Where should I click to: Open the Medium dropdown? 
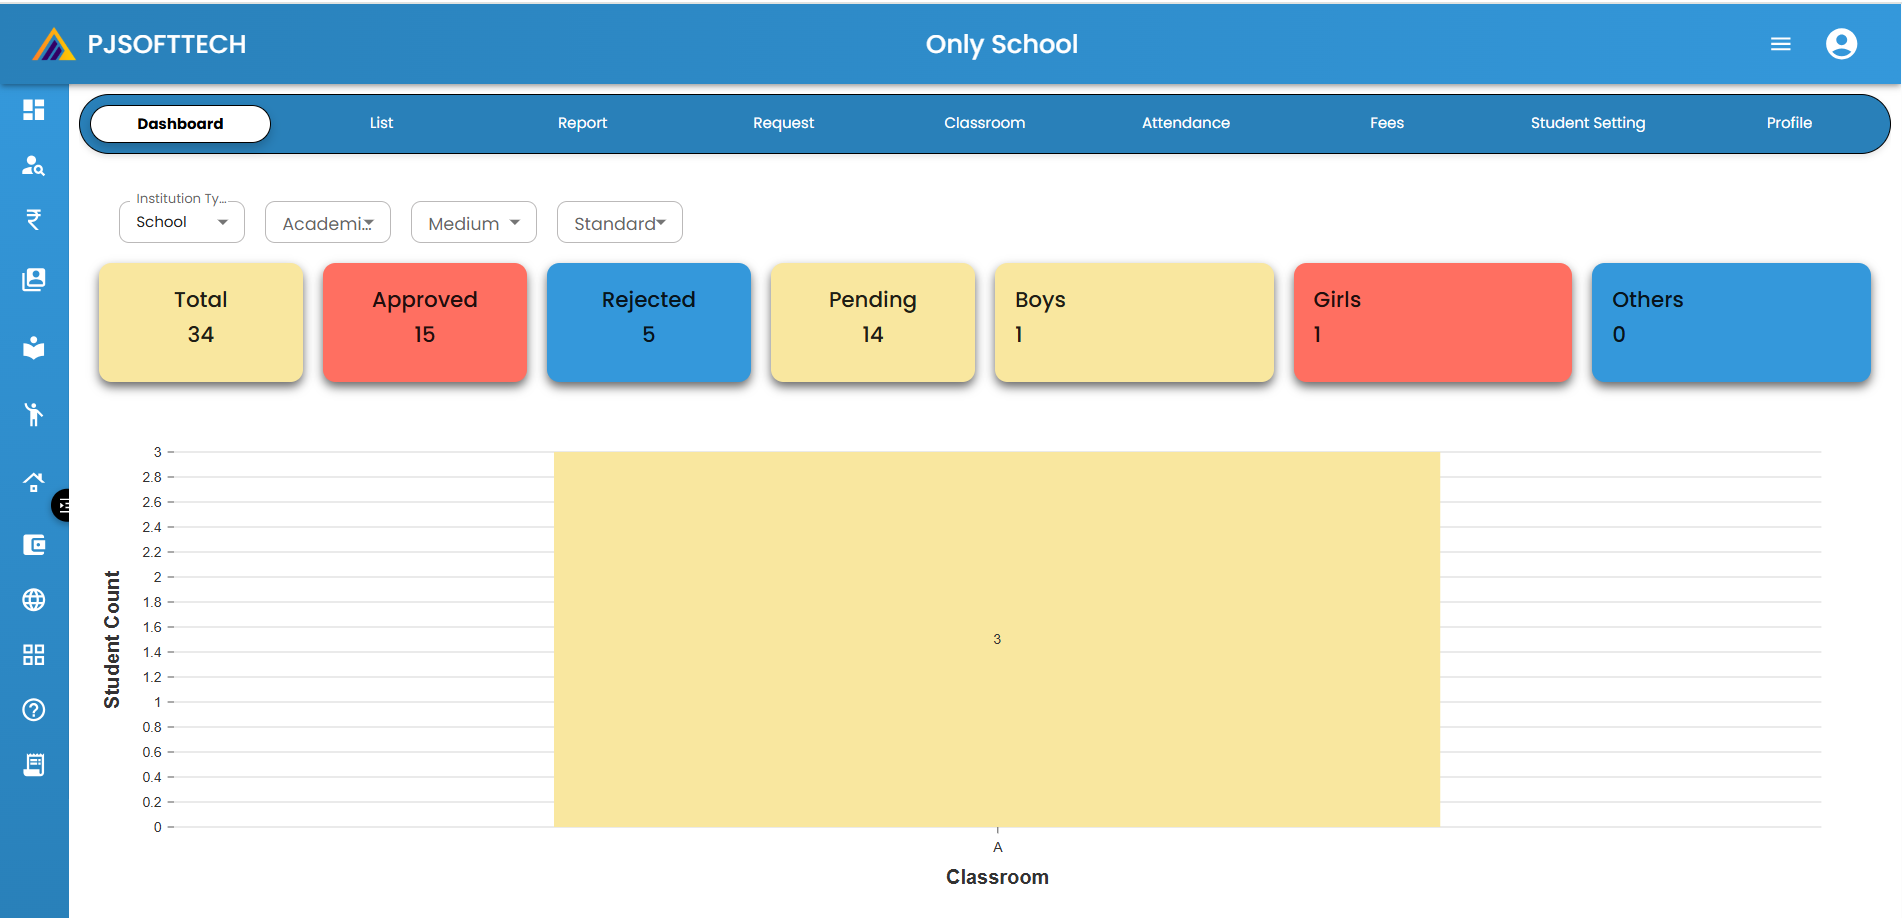474,222
